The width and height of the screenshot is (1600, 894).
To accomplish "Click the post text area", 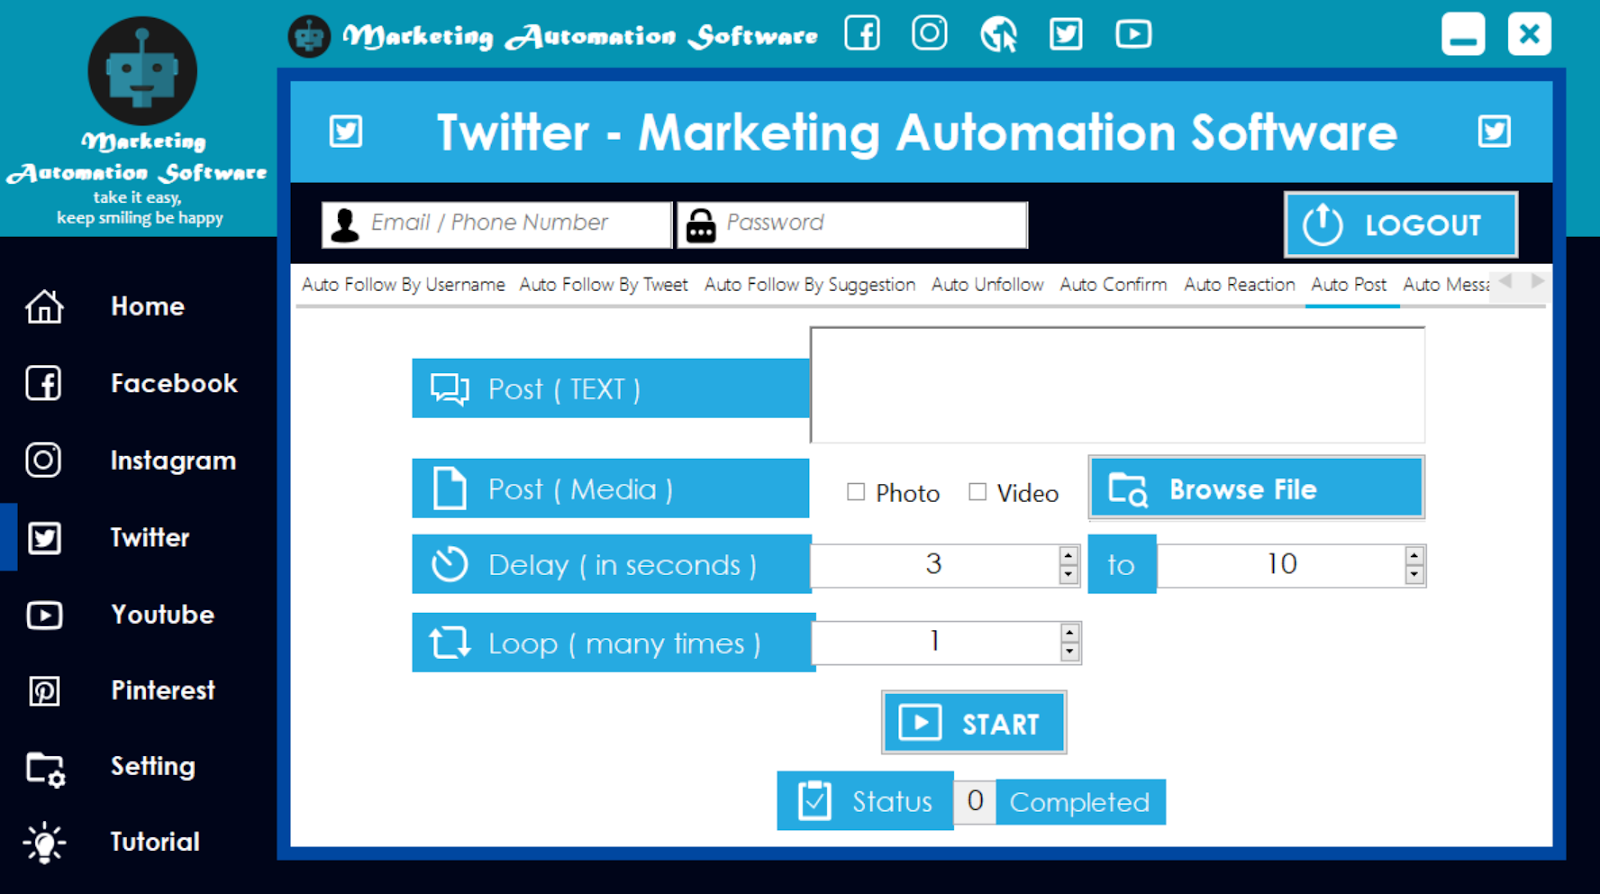I will (1117, 385).
